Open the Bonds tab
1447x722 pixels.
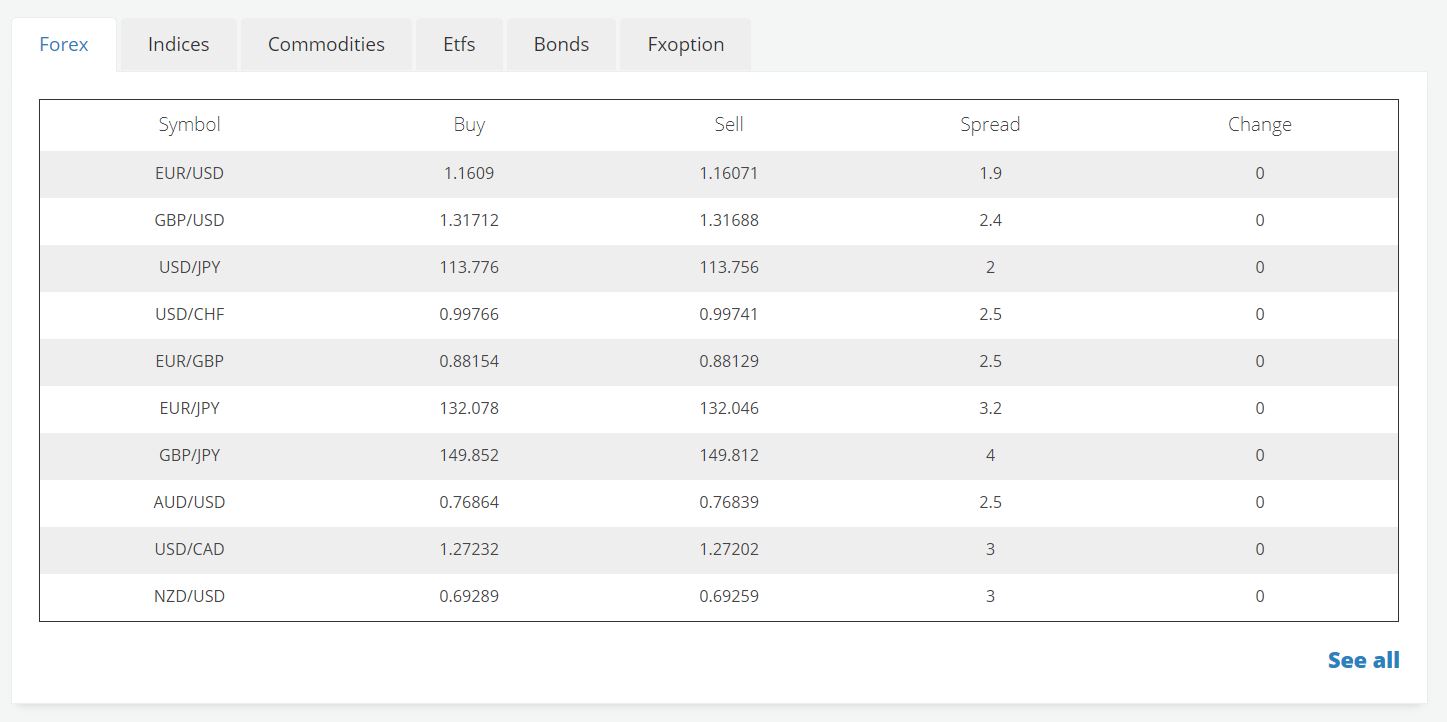pyautogui.click(x=561, y=45)
